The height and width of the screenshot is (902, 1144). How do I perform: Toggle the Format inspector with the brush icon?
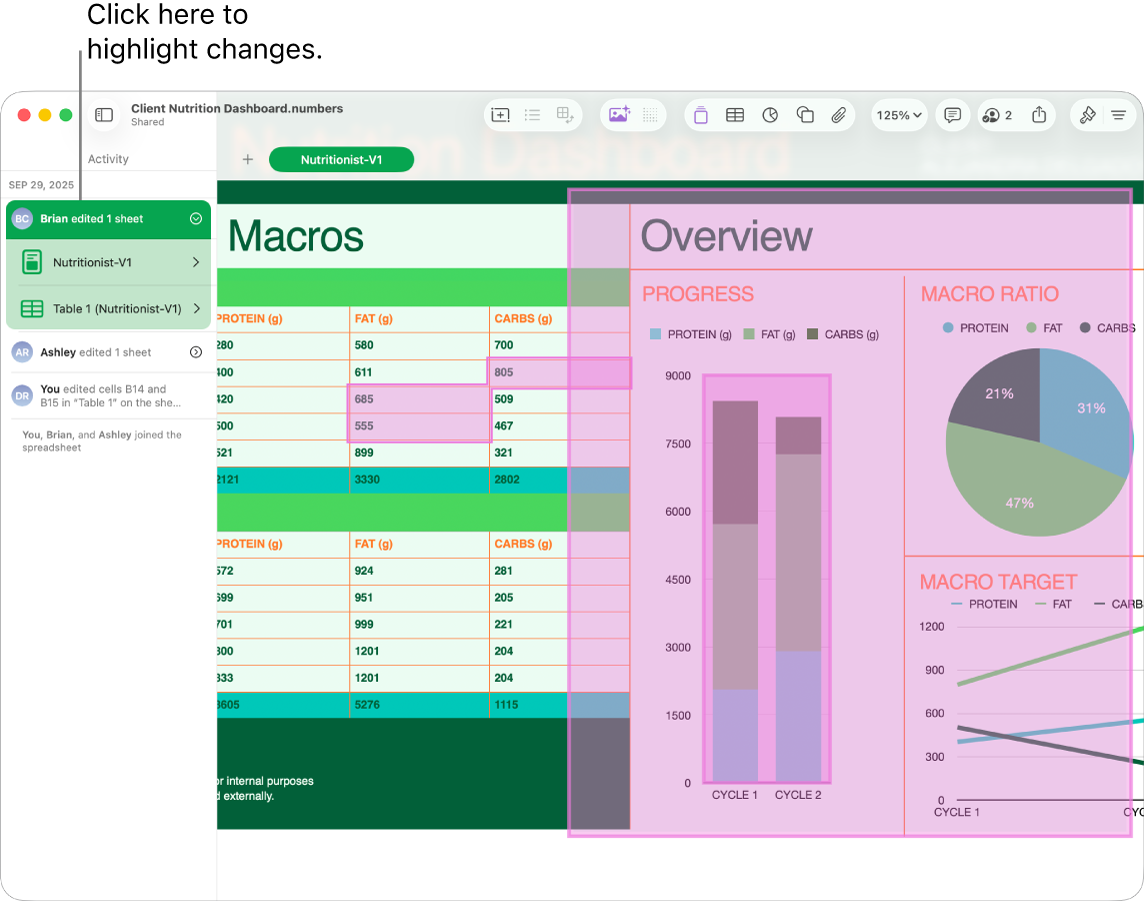click(1088, 115)
